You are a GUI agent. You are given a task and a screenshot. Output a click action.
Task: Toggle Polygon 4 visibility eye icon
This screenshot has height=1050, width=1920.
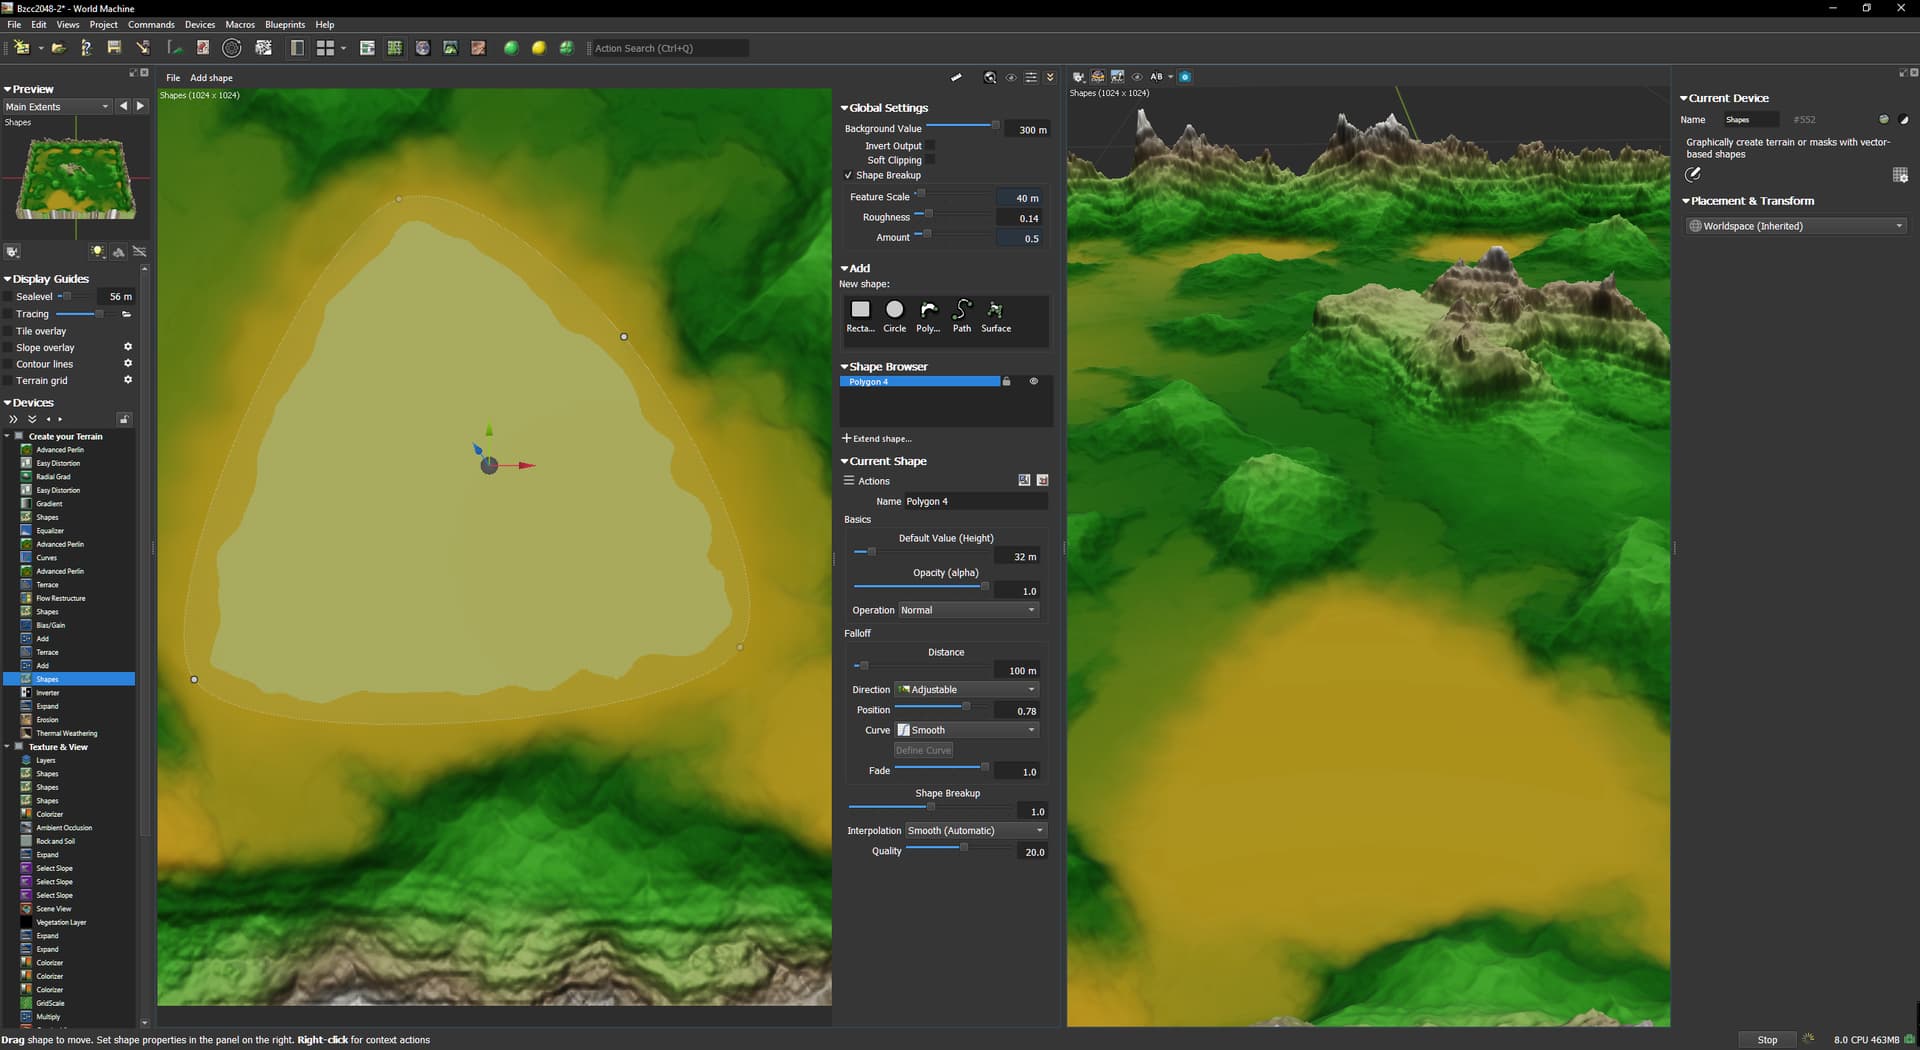(1034, 382)
